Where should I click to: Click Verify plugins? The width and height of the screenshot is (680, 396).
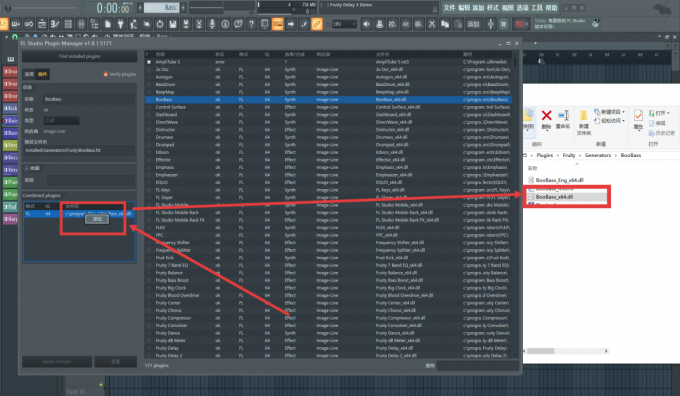(x=120, y=74)
